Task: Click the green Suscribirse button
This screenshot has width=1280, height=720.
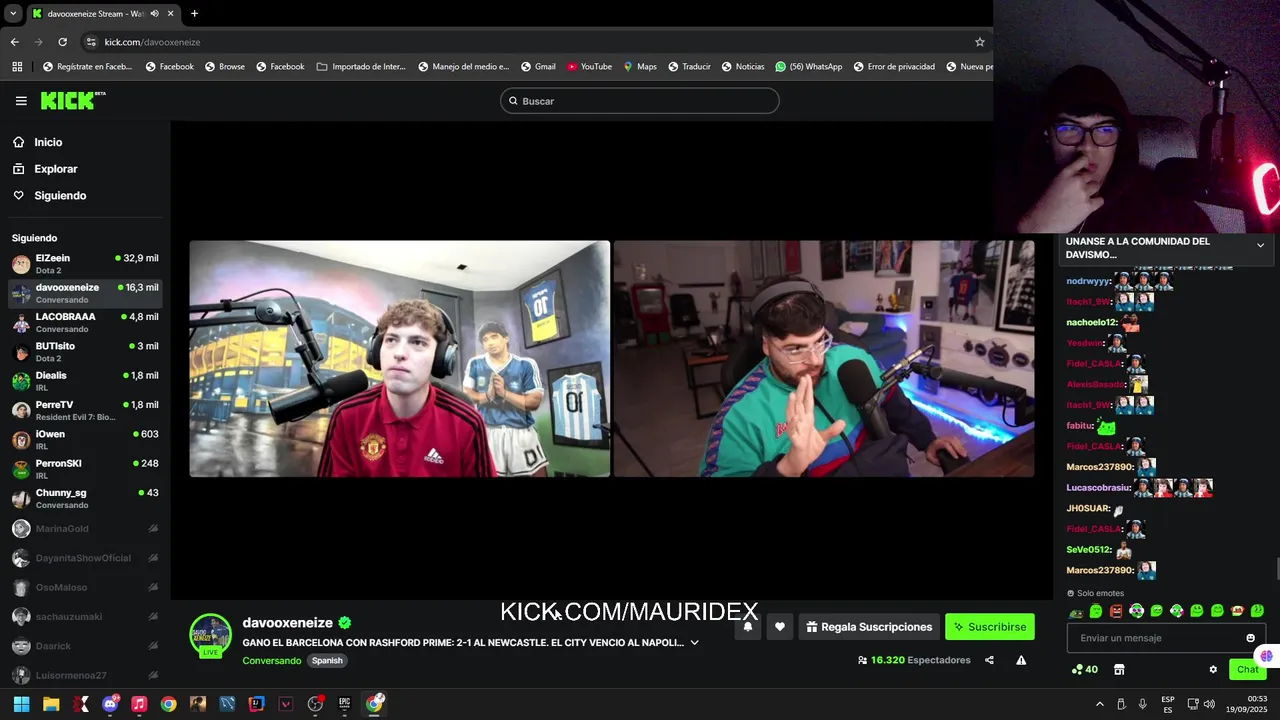Action: 990,627
